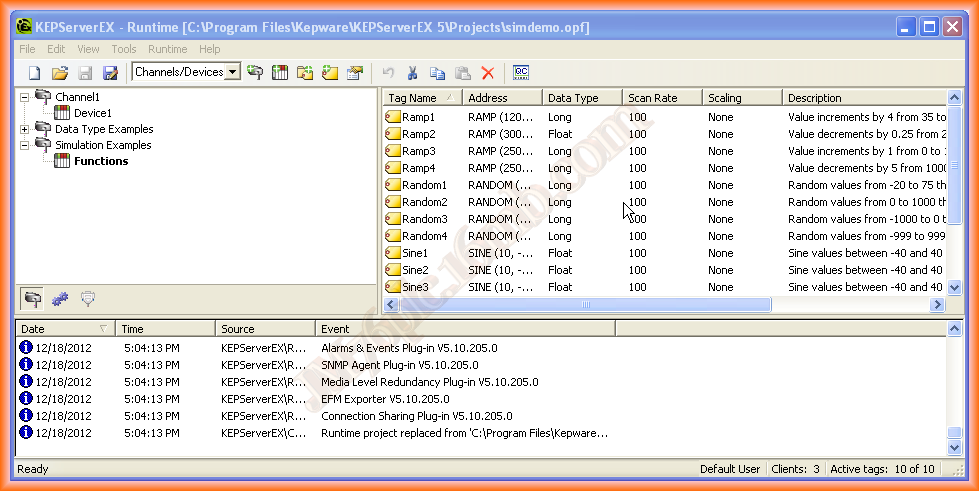
Task: Open the Runtime menu
Action: pos(167,49)
